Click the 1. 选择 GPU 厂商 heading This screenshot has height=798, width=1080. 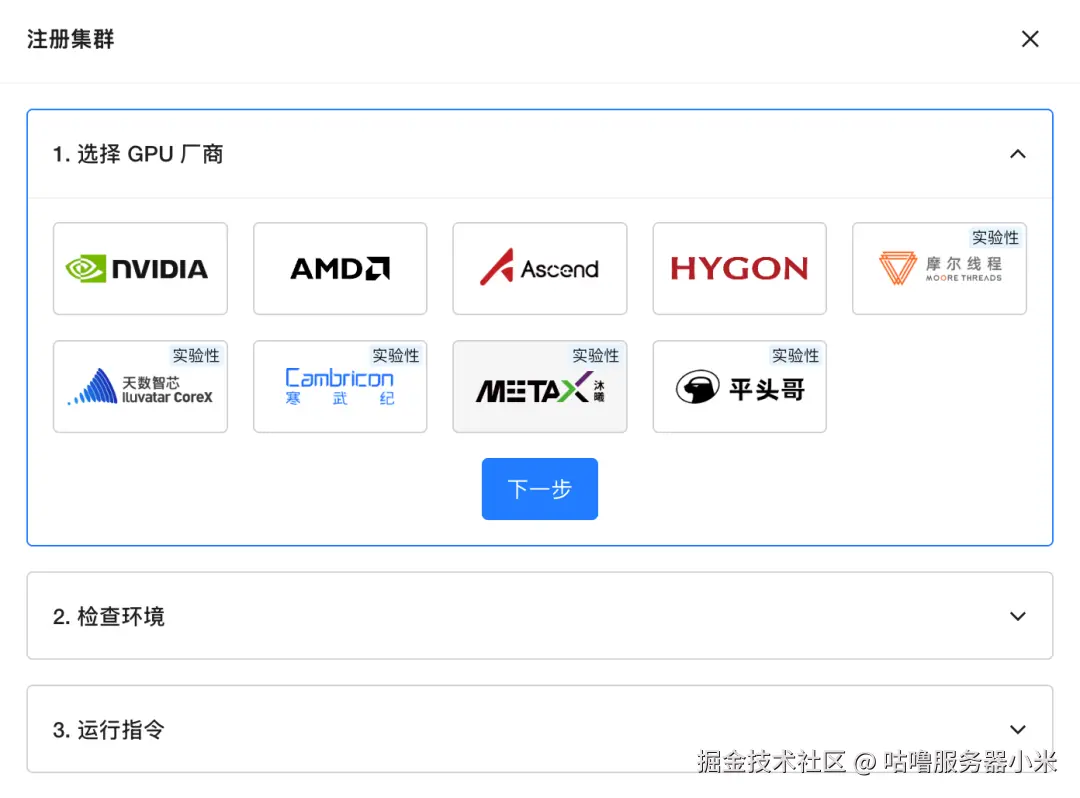click(x=138, y=154)
